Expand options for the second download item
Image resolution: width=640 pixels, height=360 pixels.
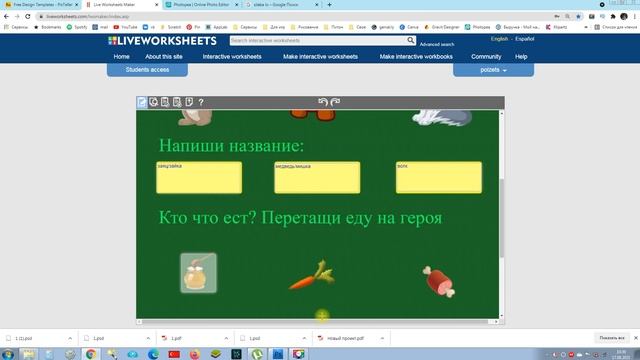tap(148, 338)
